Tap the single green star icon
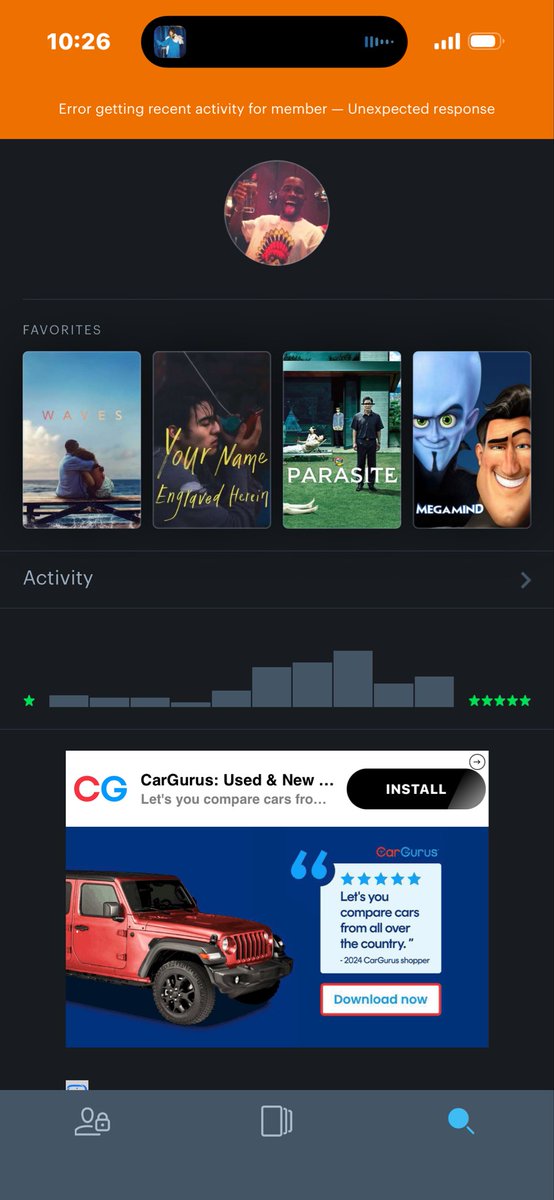Screen dimensions: 554x1200 (x=29, y=700)
